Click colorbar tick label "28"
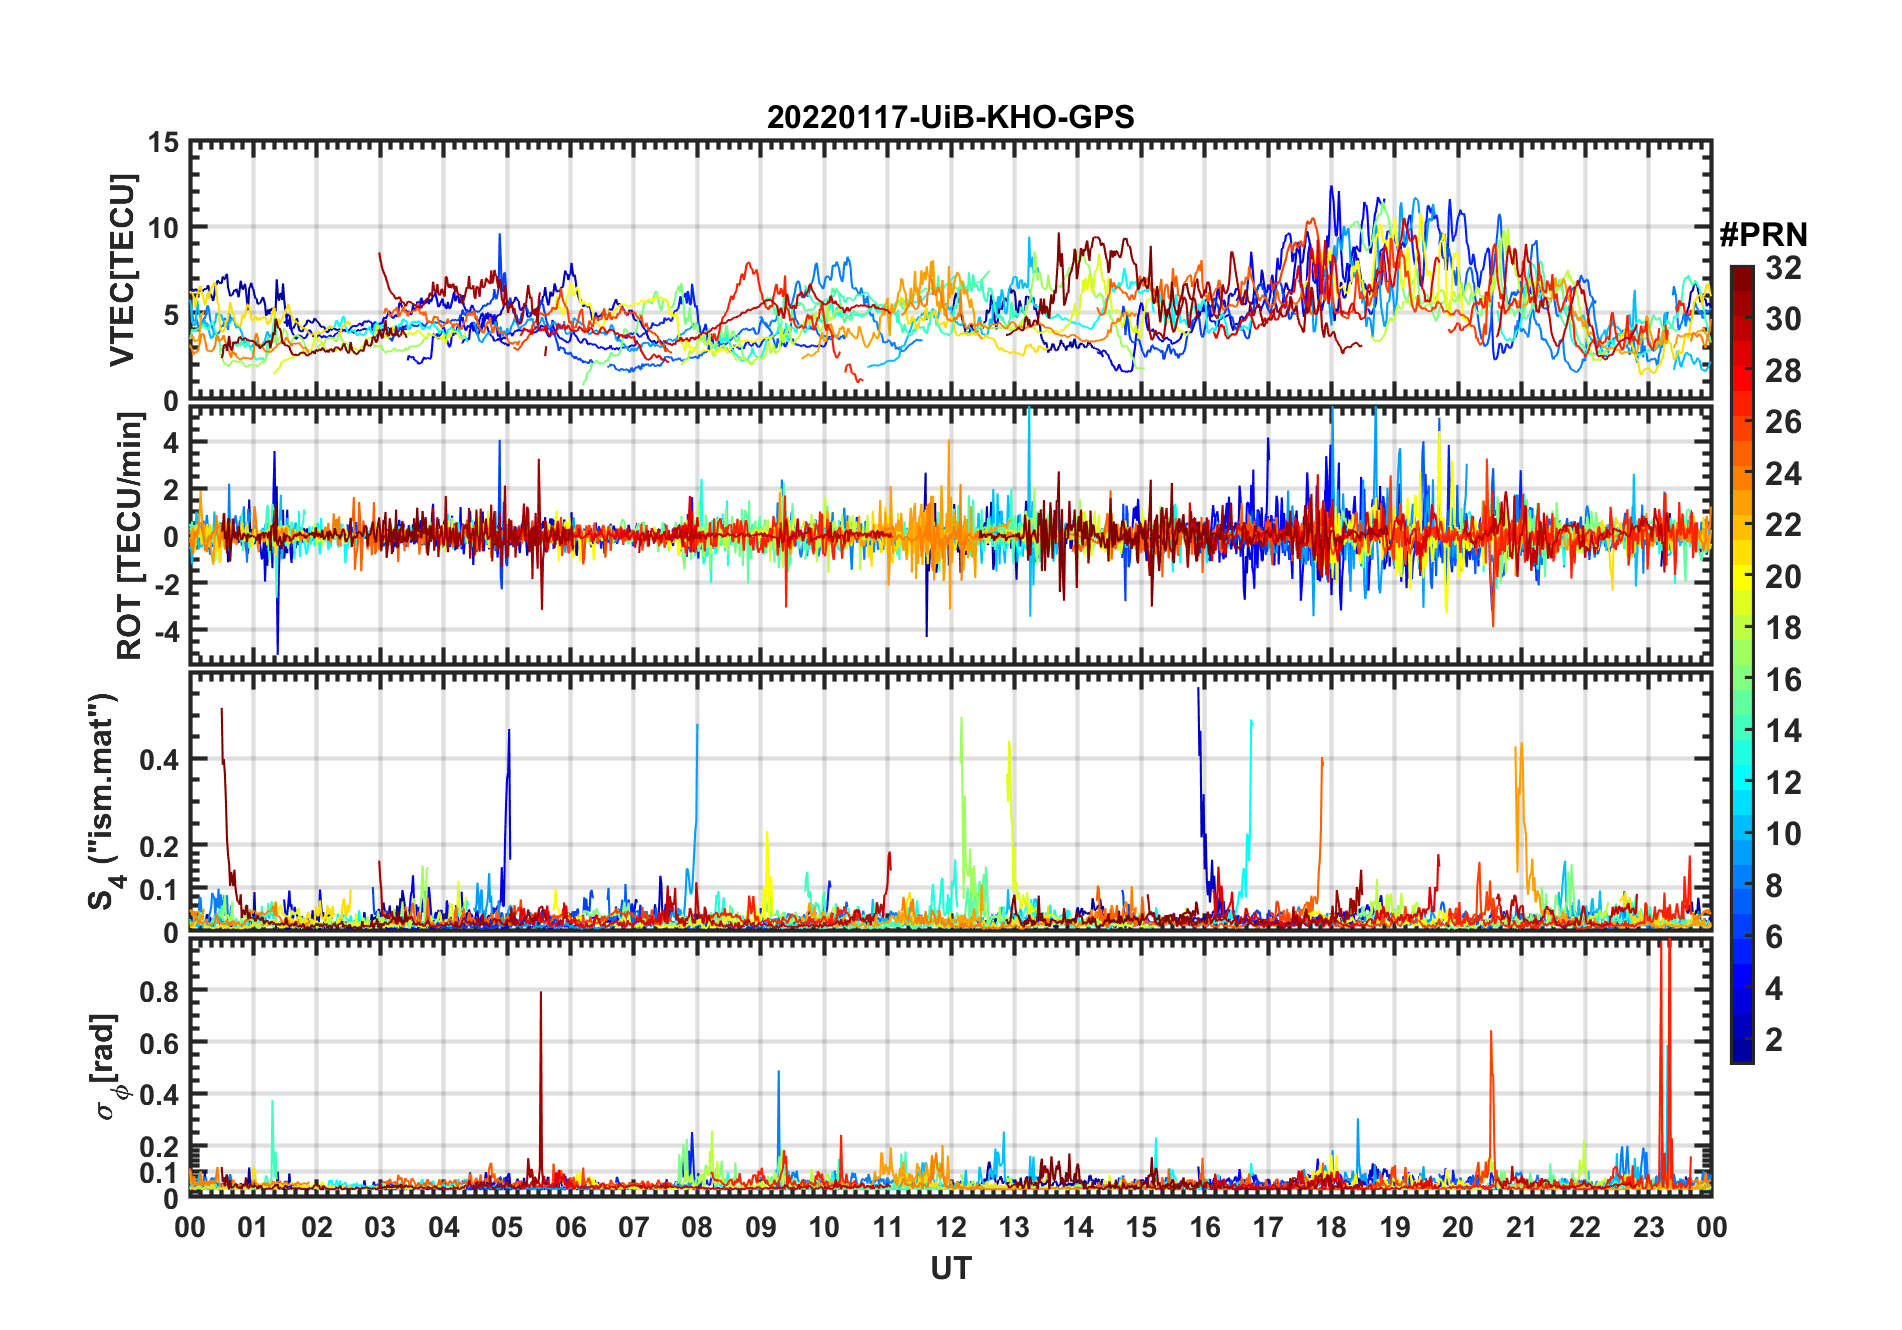Screen dimensions: 1902x1330 [x=1783, y=371]
